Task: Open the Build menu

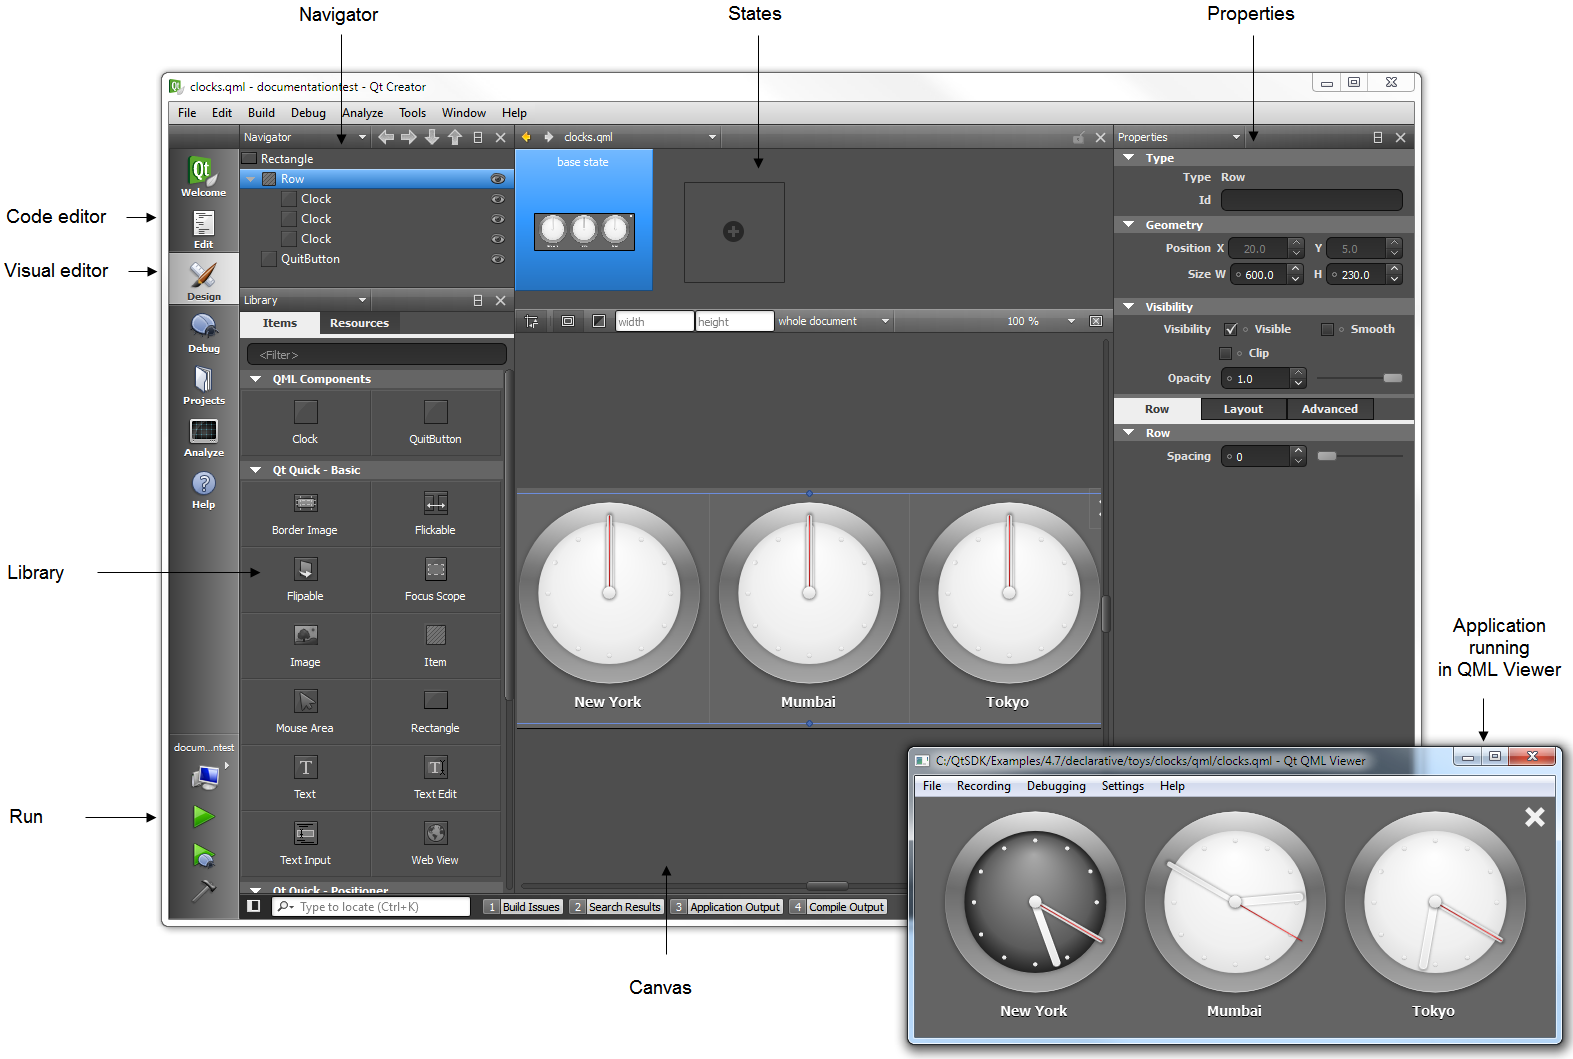Action: (261, 113)
